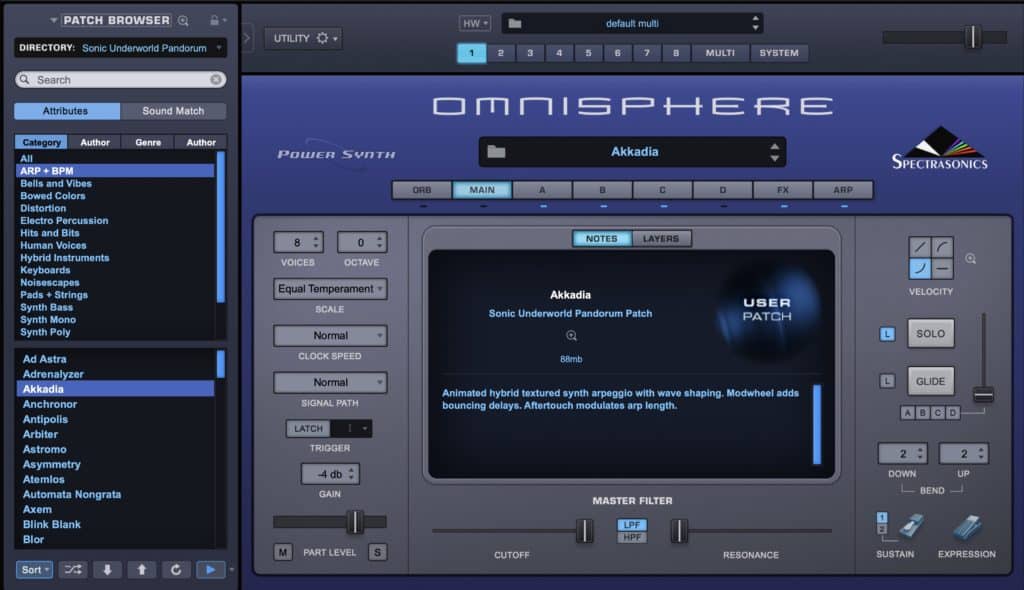This screenshot has width=1024, height=590.
Task: Click the Spectrasonics logo
Action: (x=940, y=149)
